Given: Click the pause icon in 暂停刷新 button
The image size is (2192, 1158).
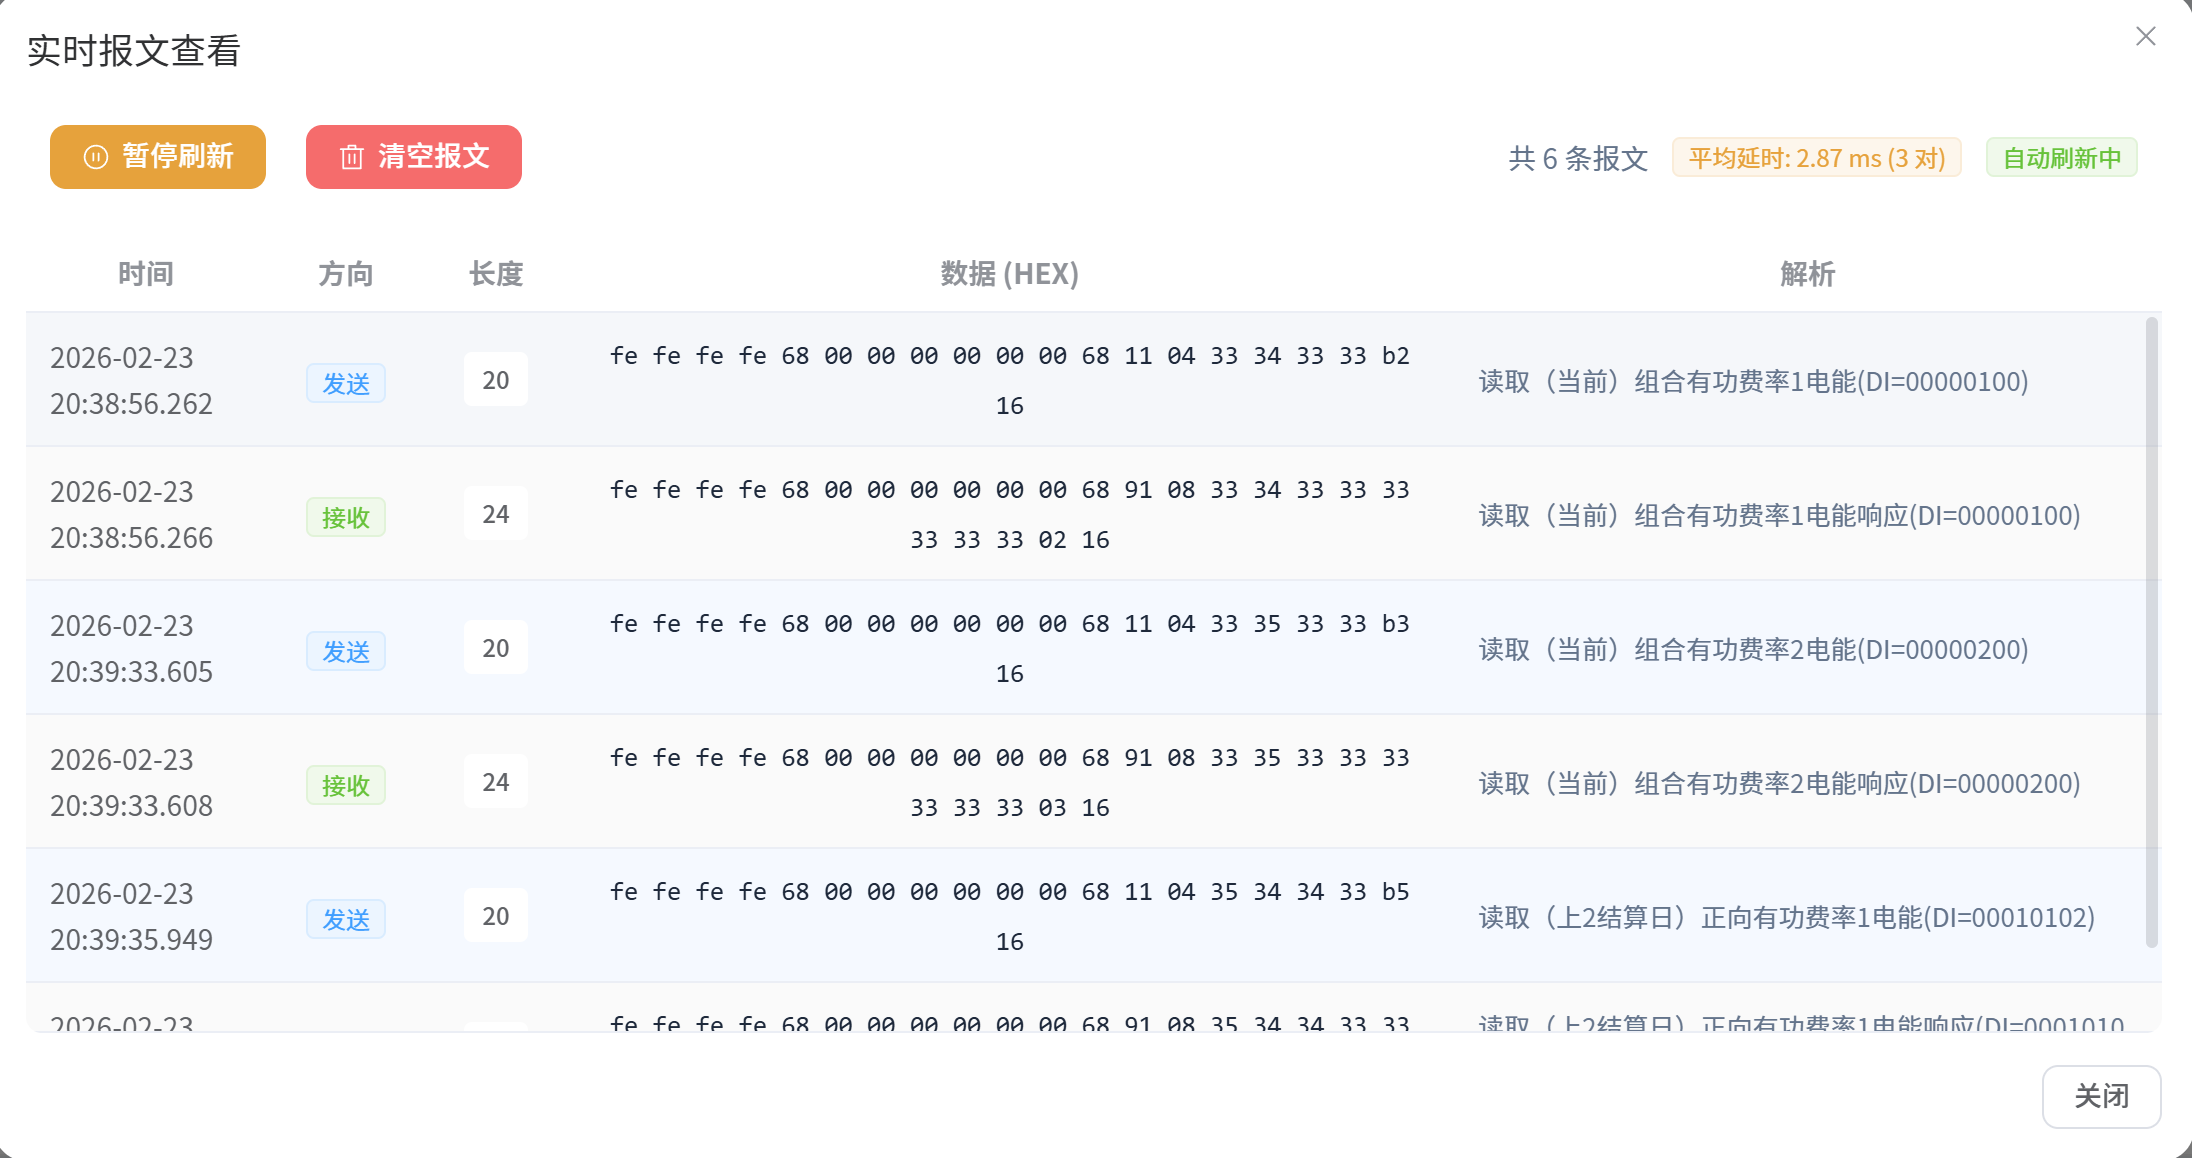Looking at the screenshot, I should 96,157.
